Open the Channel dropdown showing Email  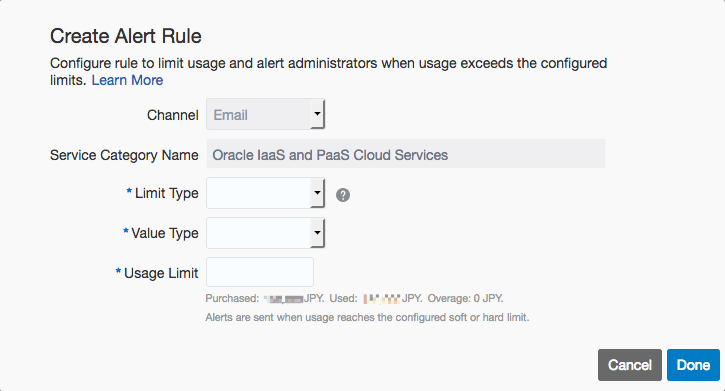pos(265,114)
